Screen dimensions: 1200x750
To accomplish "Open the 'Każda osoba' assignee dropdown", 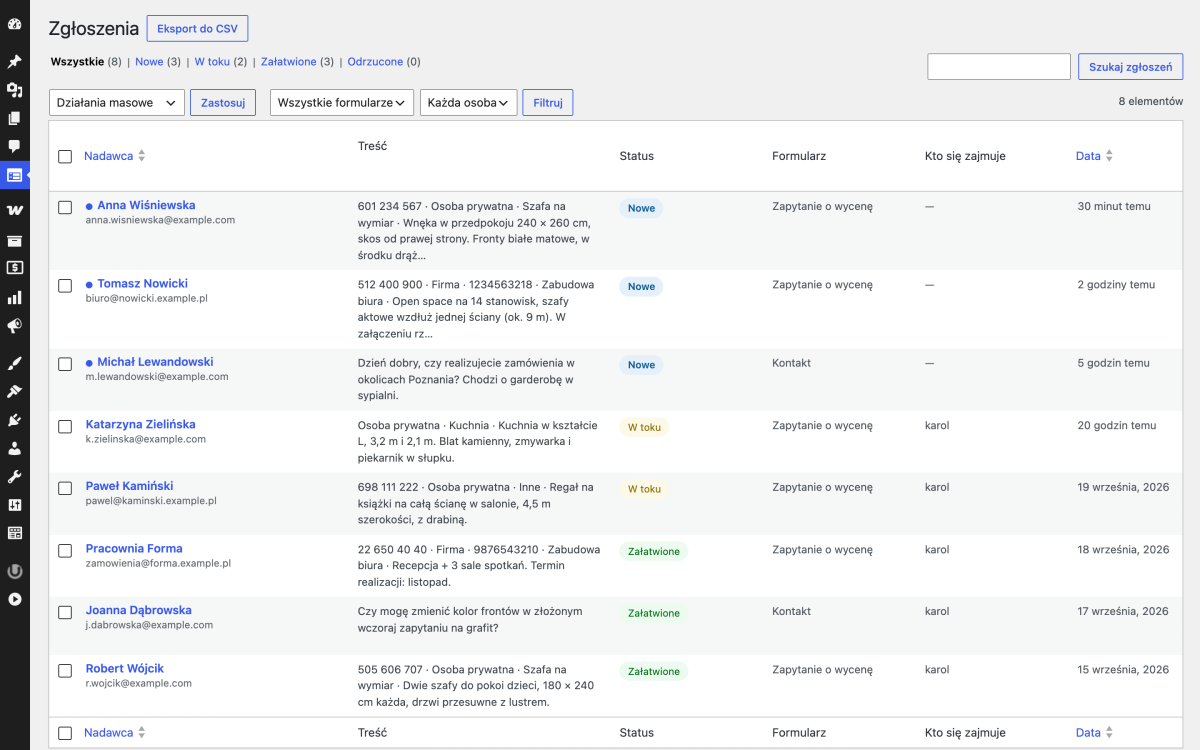I will (x=469, y=102).
